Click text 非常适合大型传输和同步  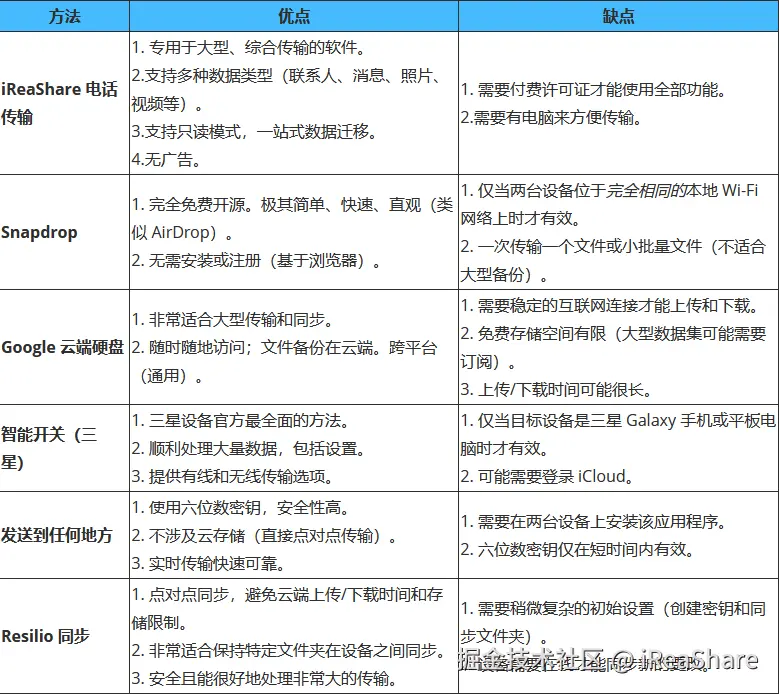[237, 319]
